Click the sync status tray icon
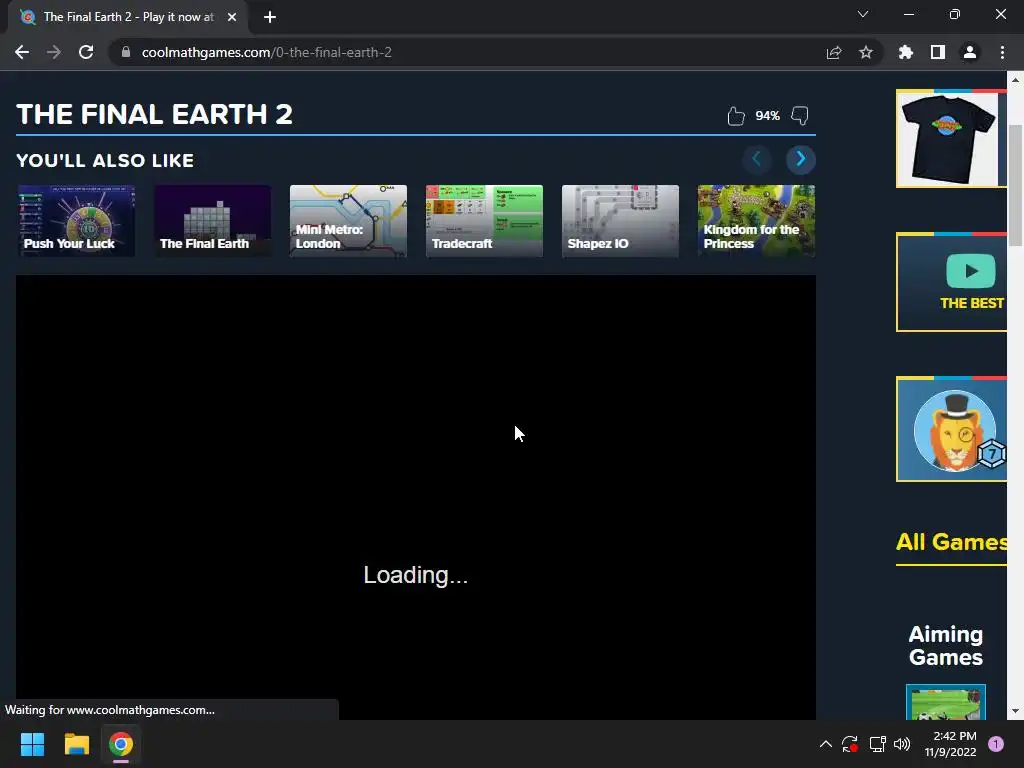The height and width of the screenshot is (768, 1024). coord(850,744)
